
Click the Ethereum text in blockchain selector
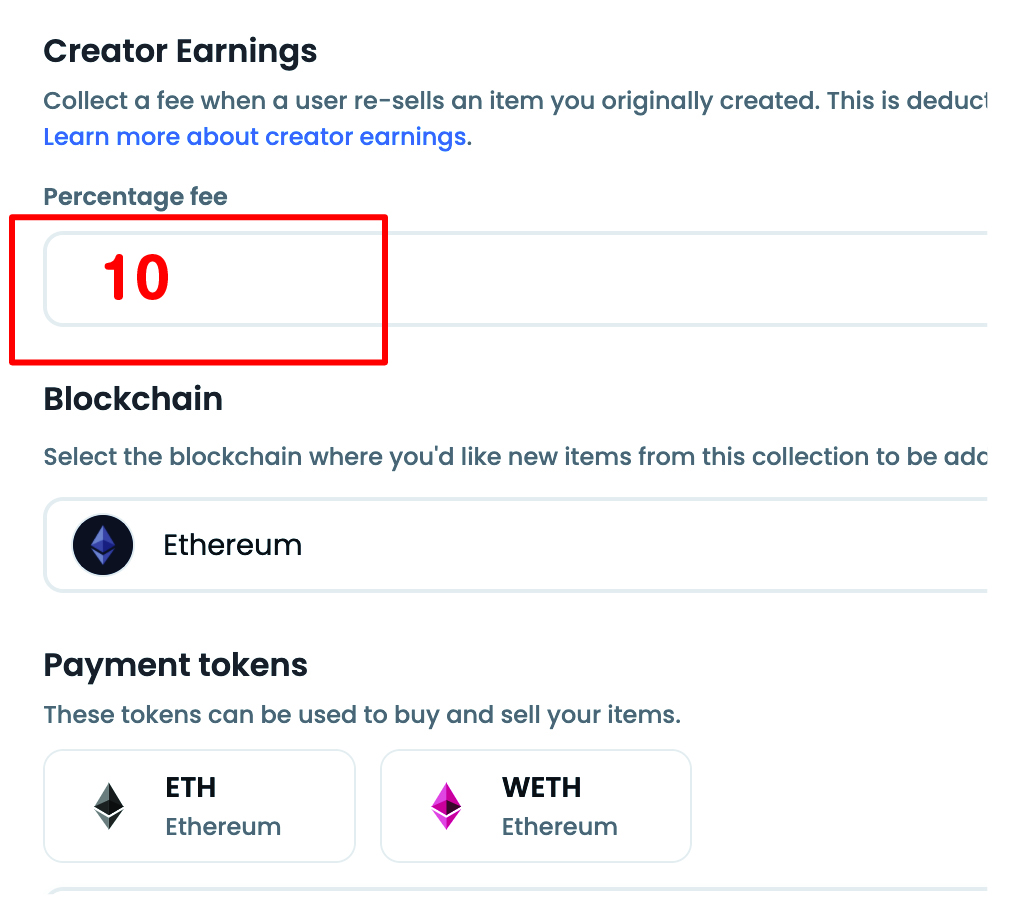[x=232, y=545]
